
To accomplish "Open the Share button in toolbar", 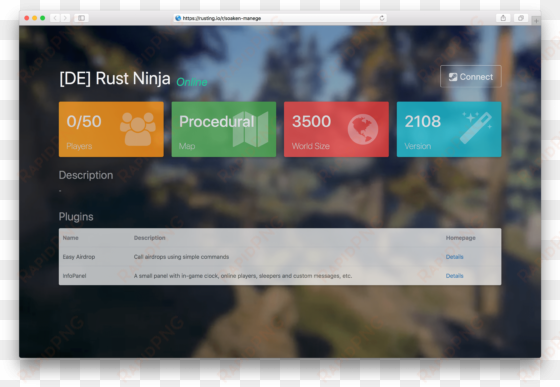I will 503,18.
